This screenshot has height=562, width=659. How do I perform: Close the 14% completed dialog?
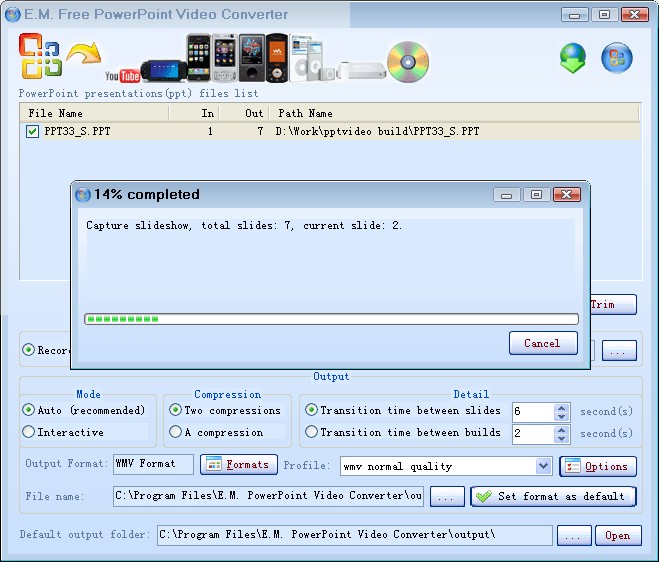point(567,195)
